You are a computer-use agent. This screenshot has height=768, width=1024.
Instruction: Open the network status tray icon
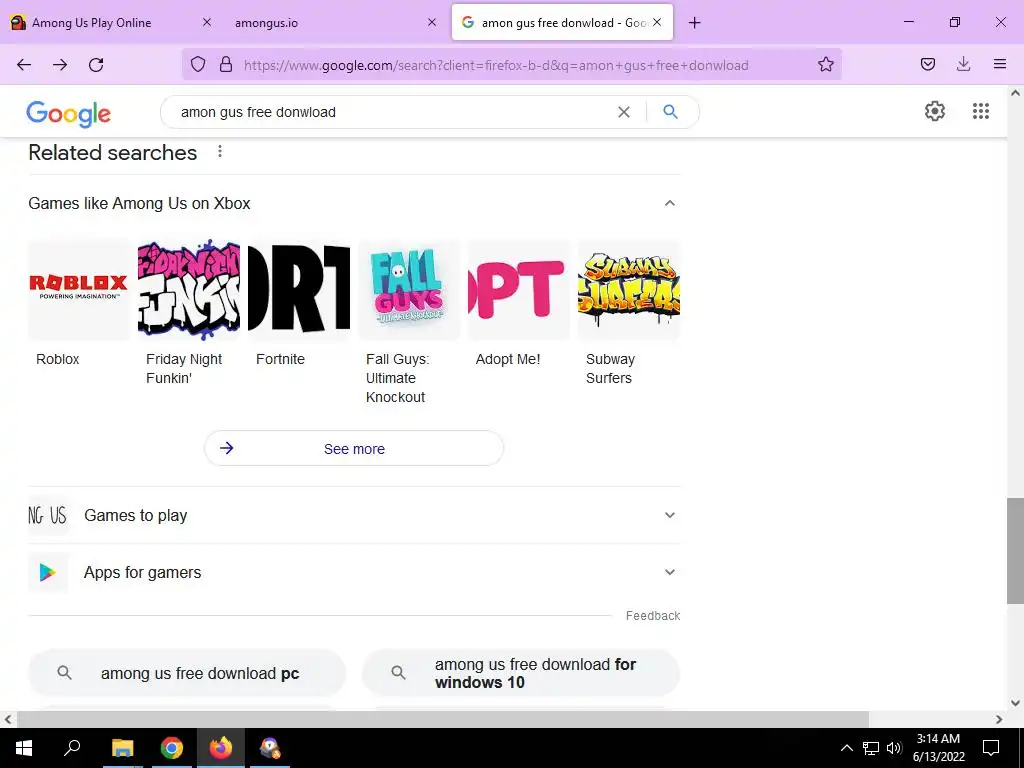(871, 748)
